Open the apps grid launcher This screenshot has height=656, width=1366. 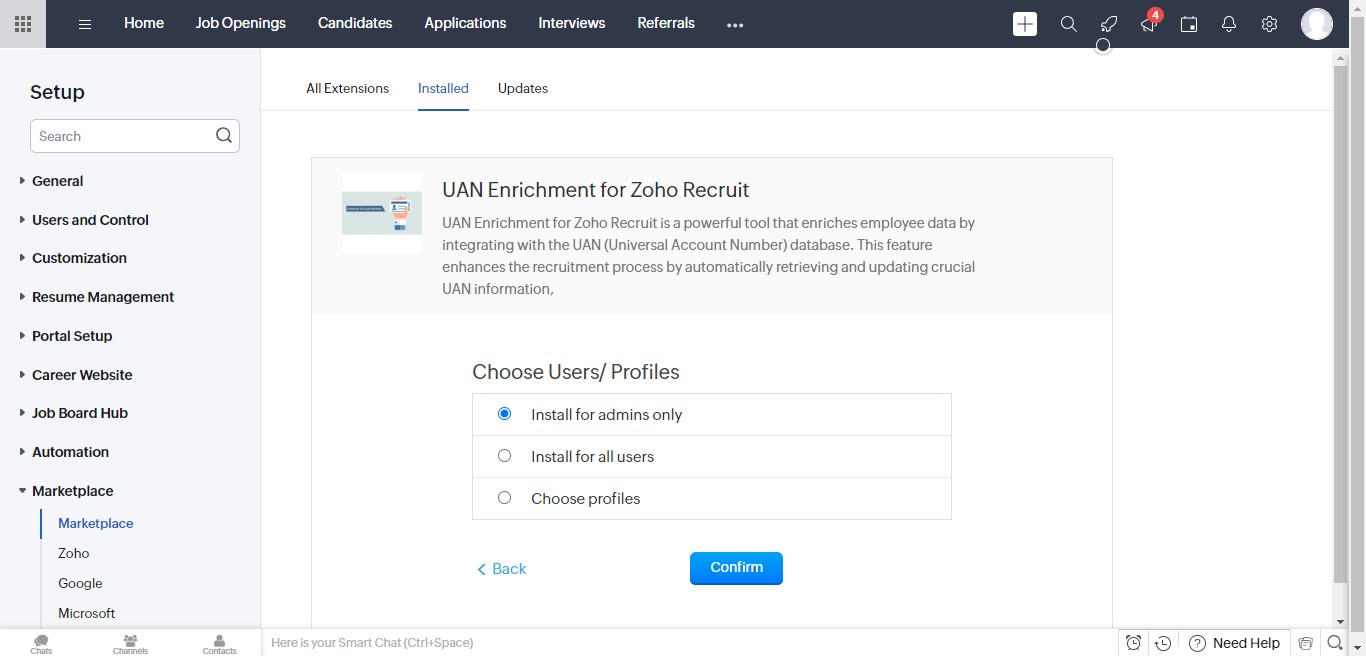pyautogui.click(x=23, y=24)
